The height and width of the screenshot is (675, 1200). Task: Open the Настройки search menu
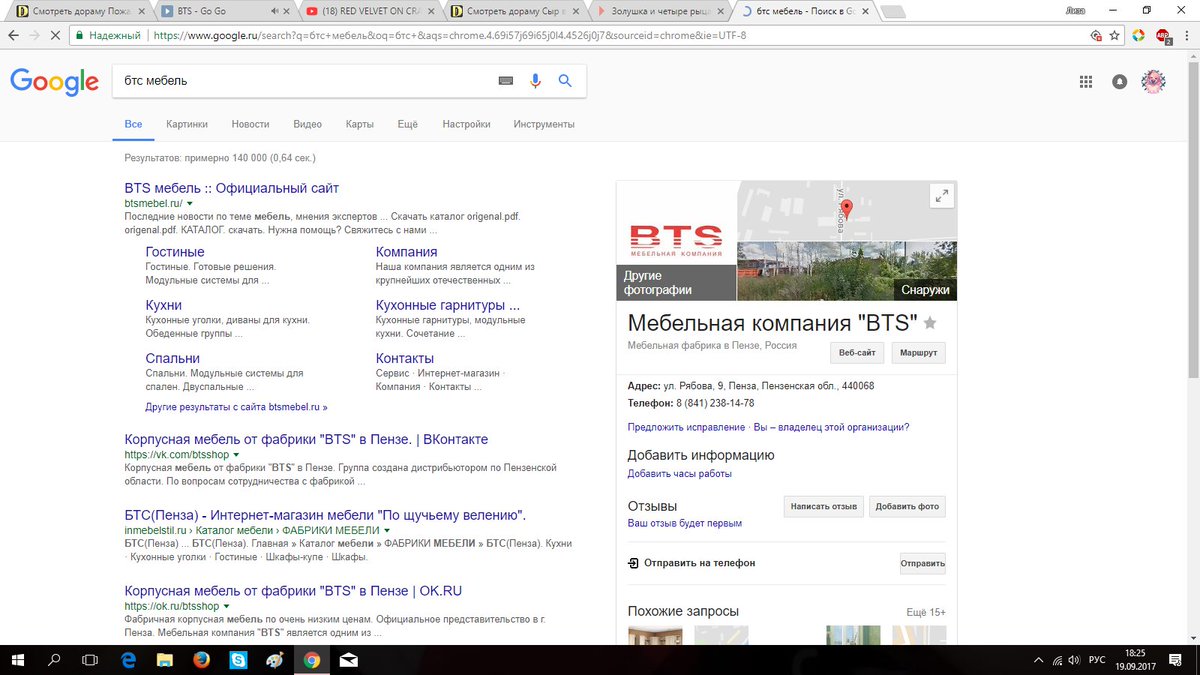pyautogui.click(x=466, y=125)
